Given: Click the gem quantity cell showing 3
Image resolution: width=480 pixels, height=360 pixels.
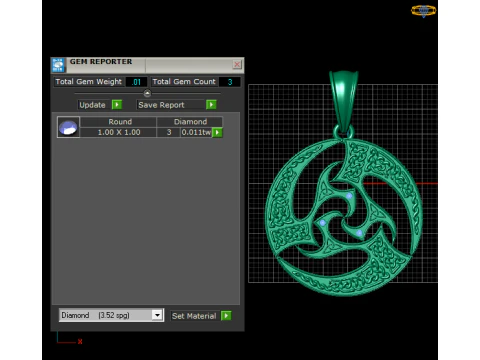Looking at the screenshot, I should pos(169,132).
